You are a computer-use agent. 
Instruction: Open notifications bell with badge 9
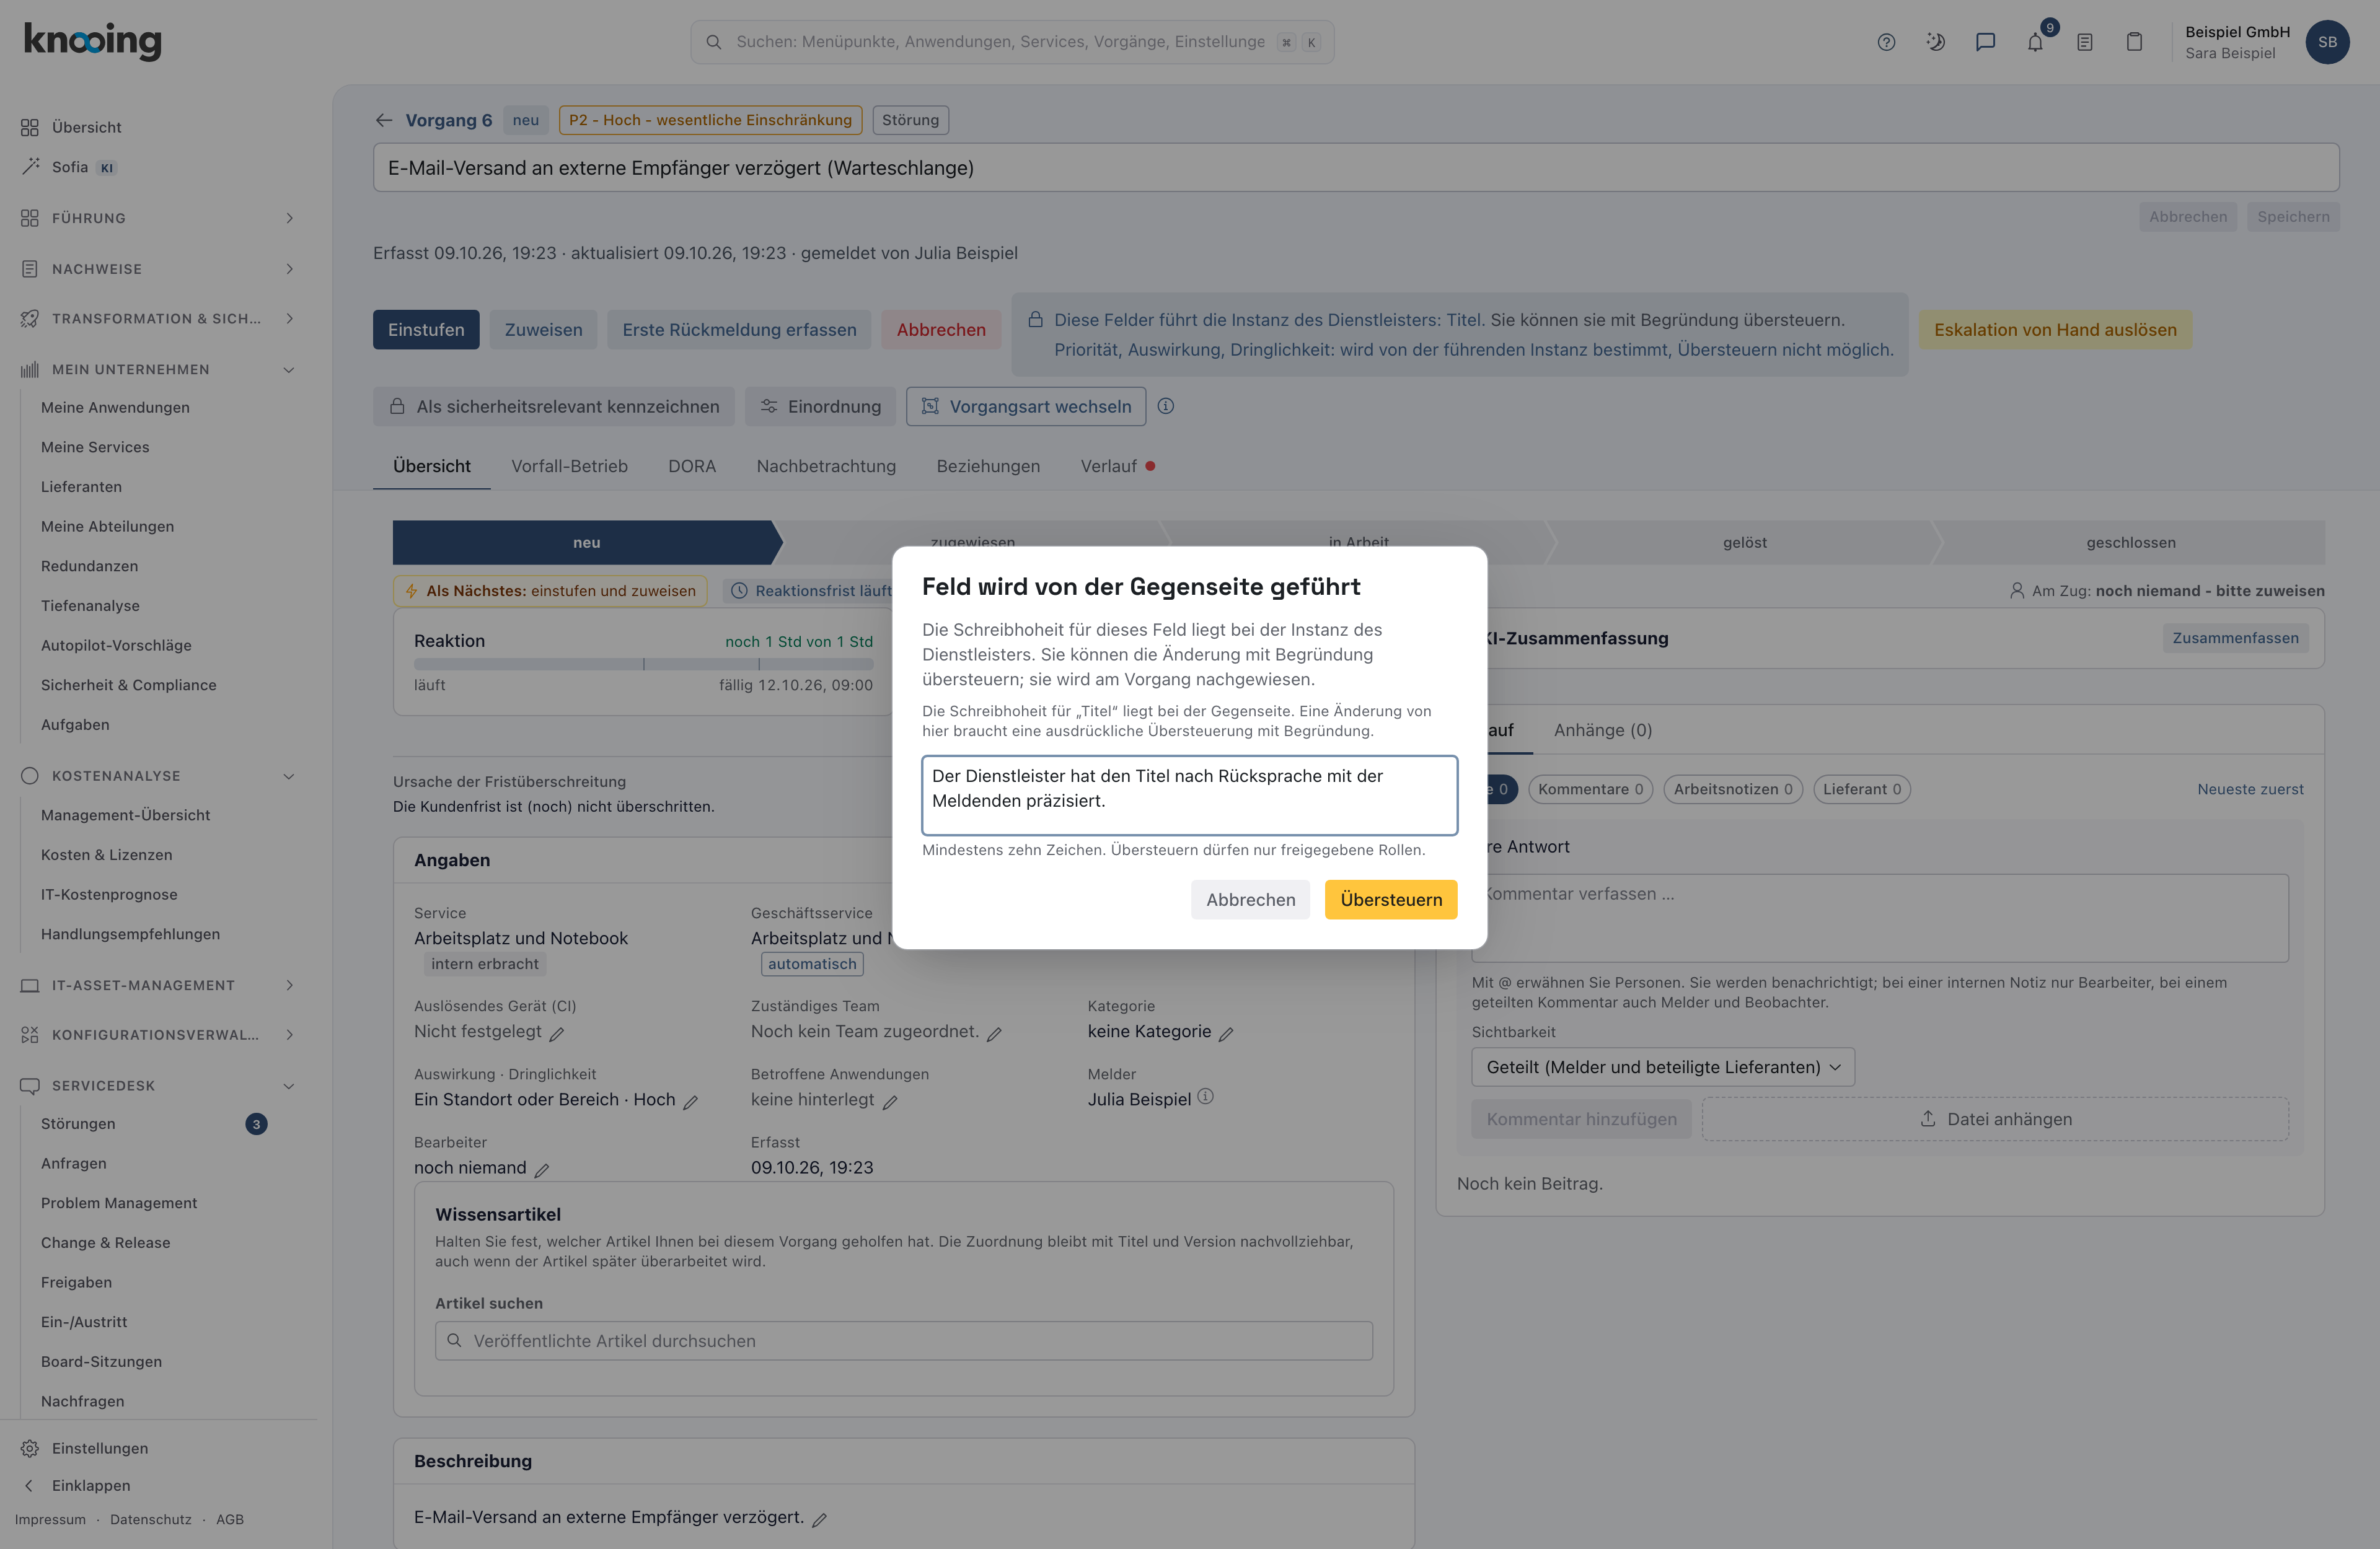[x=2035, y=42]
